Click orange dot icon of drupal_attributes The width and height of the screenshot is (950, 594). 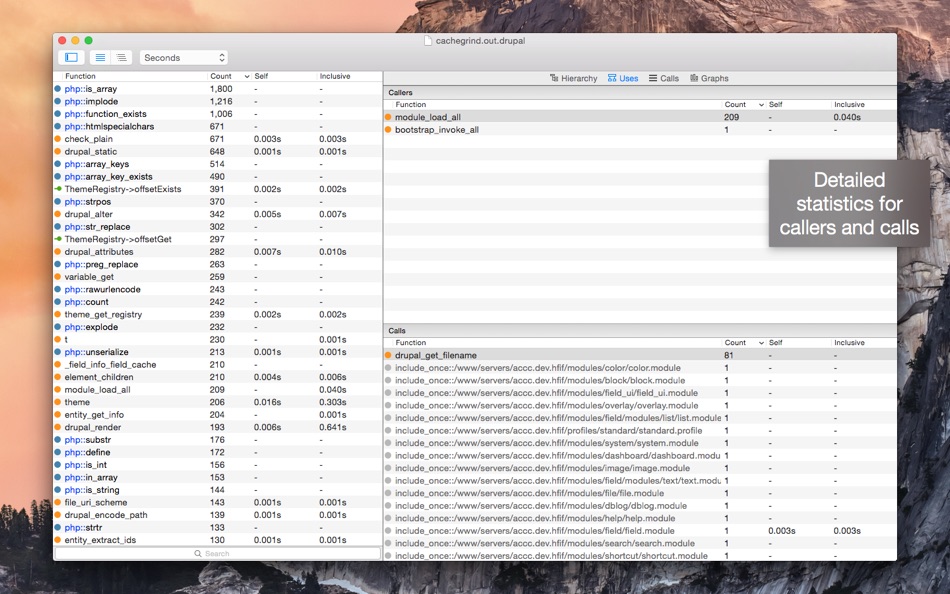(x=58, y=252)
